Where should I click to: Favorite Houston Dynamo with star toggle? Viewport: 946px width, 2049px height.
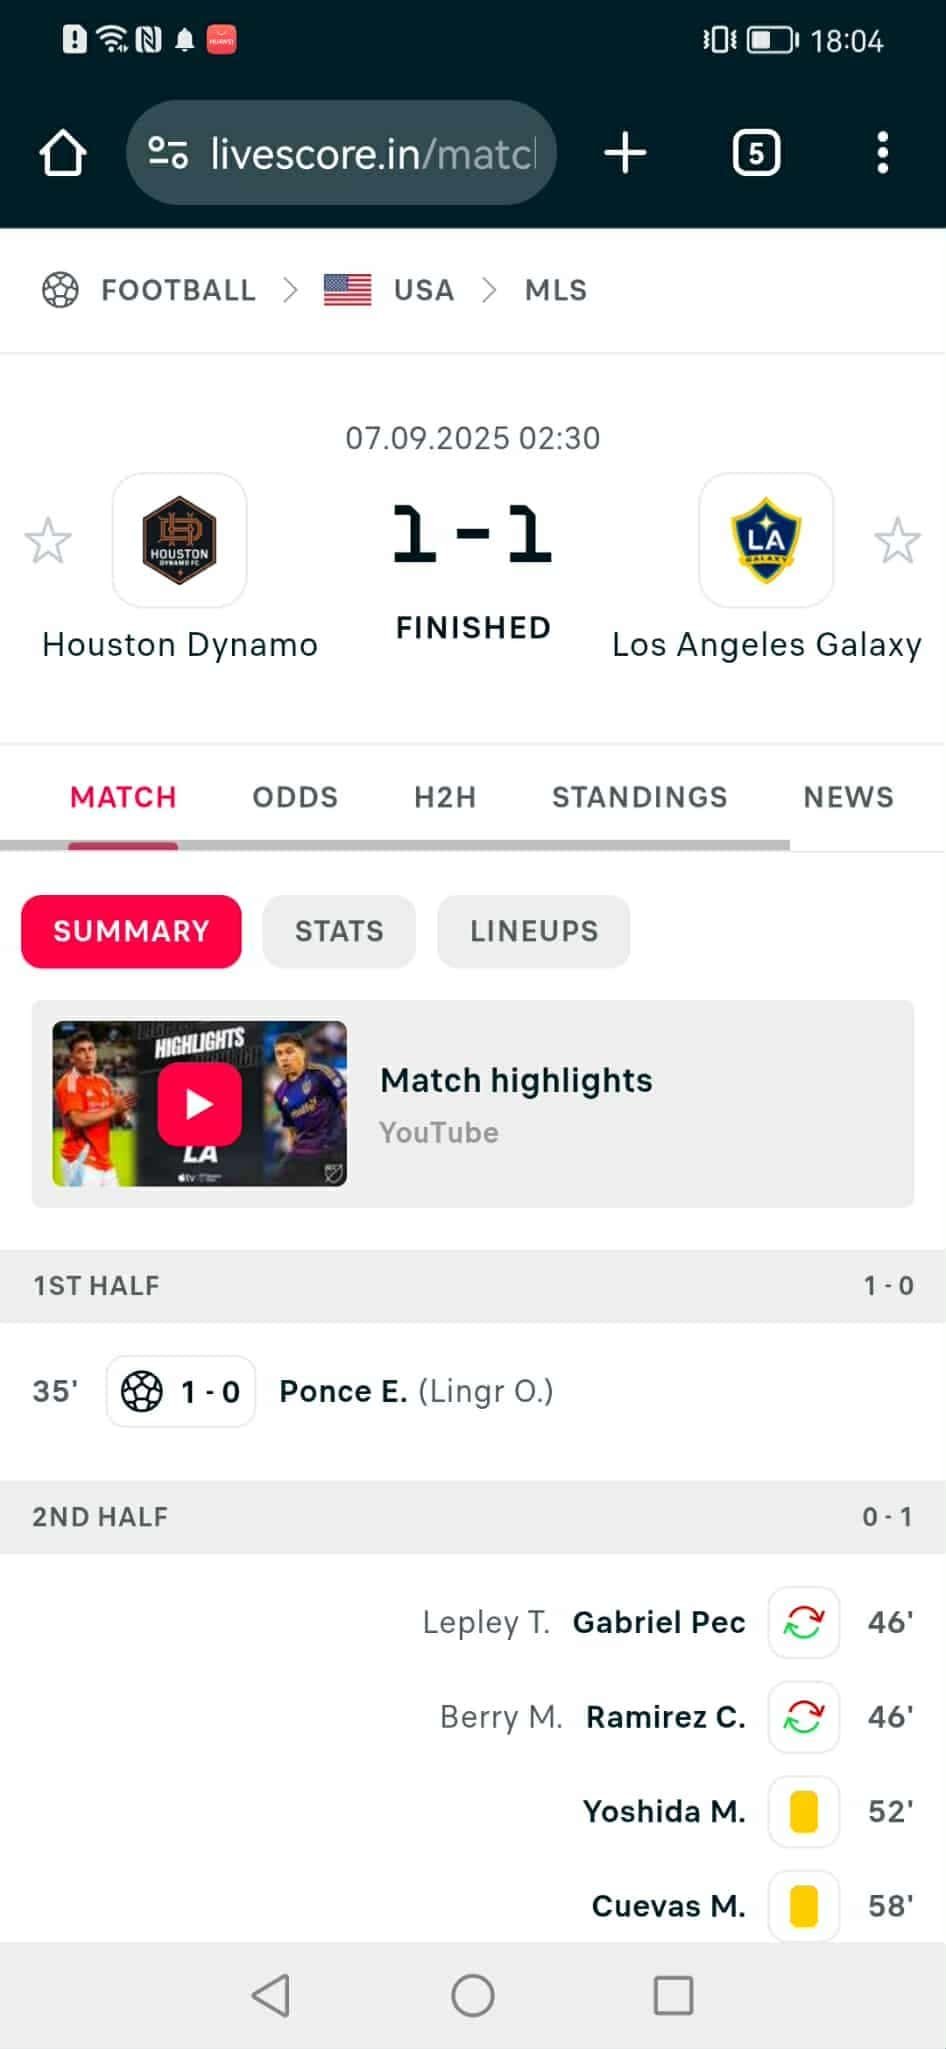coord(48,541)
